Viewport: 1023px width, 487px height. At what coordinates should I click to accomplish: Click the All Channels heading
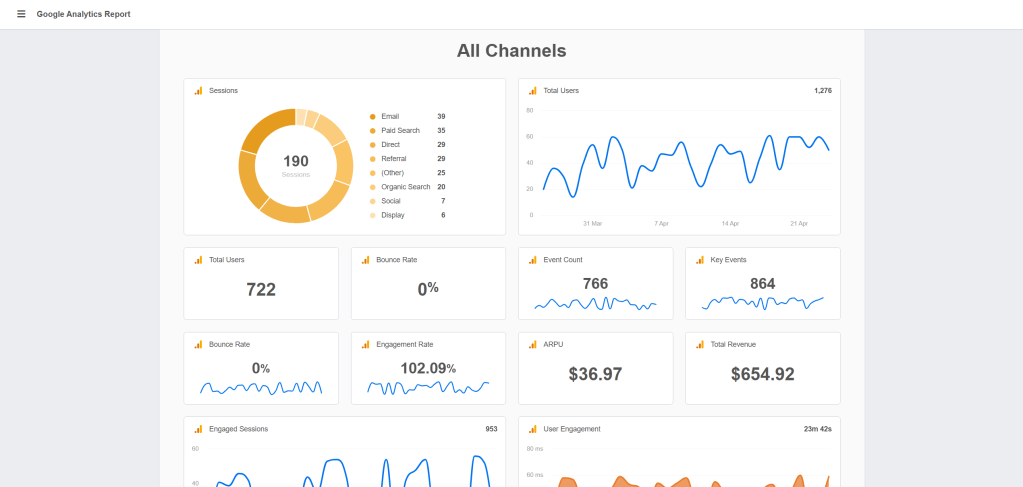(x=511, y=50)
